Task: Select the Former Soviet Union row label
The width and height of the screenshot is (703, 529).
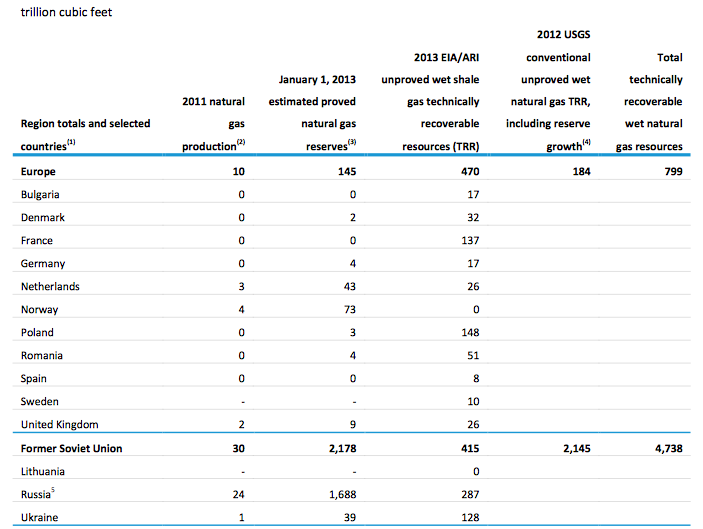Action: pyautogui.click(x=71, y=448)
